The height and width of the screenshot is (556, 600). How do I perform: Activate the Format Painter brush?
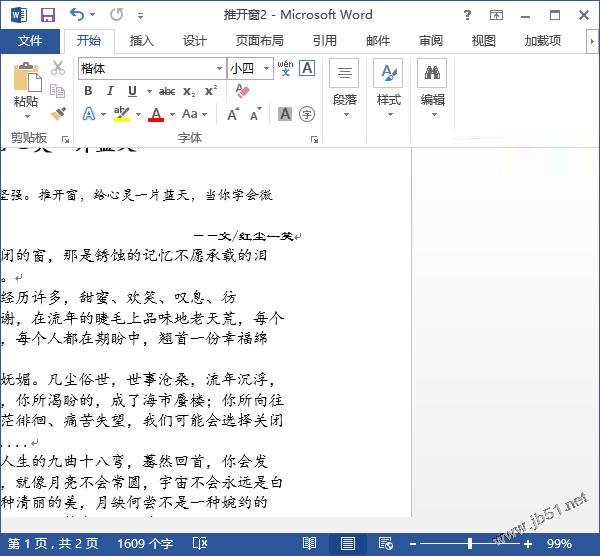pos(58,114)
